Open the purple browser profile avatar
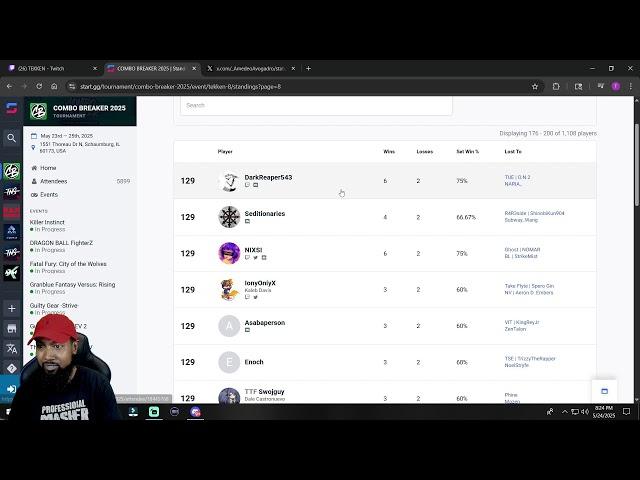Image resolution: width=640 pixels, height=480 pixels. [616, 87]
